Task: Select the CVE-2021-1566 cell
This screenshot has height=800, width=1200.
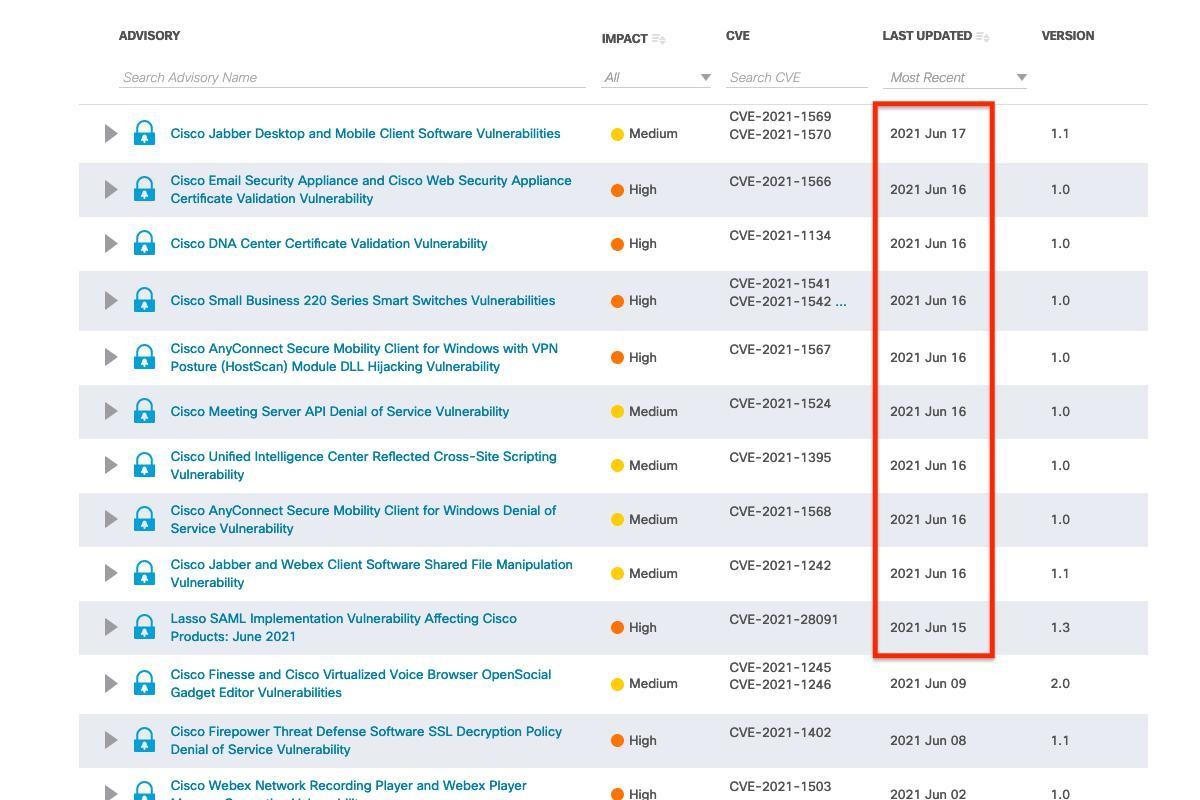Action: tap(780, 181)
